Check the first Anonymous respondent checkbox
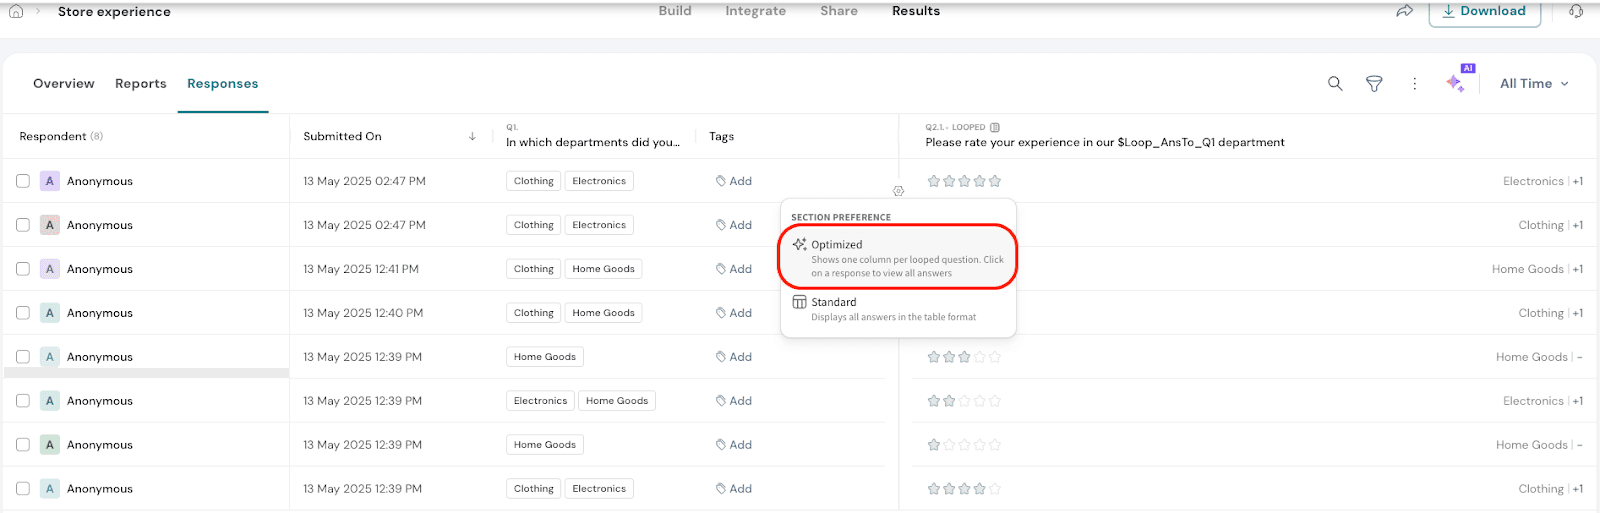Screen dimensions: 1600x513 click(23, 181)
